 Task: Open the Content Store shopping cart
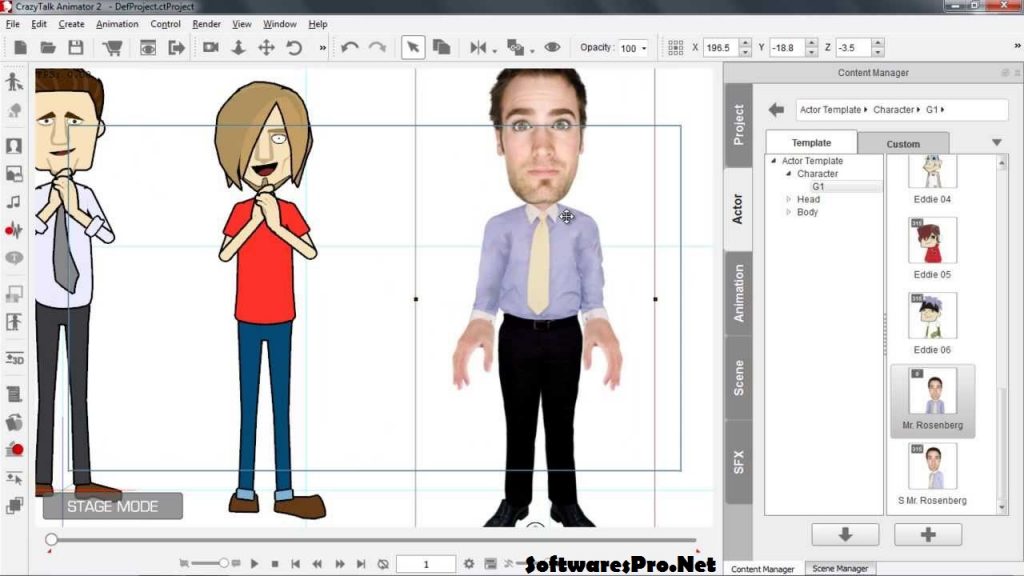(113, 46)
